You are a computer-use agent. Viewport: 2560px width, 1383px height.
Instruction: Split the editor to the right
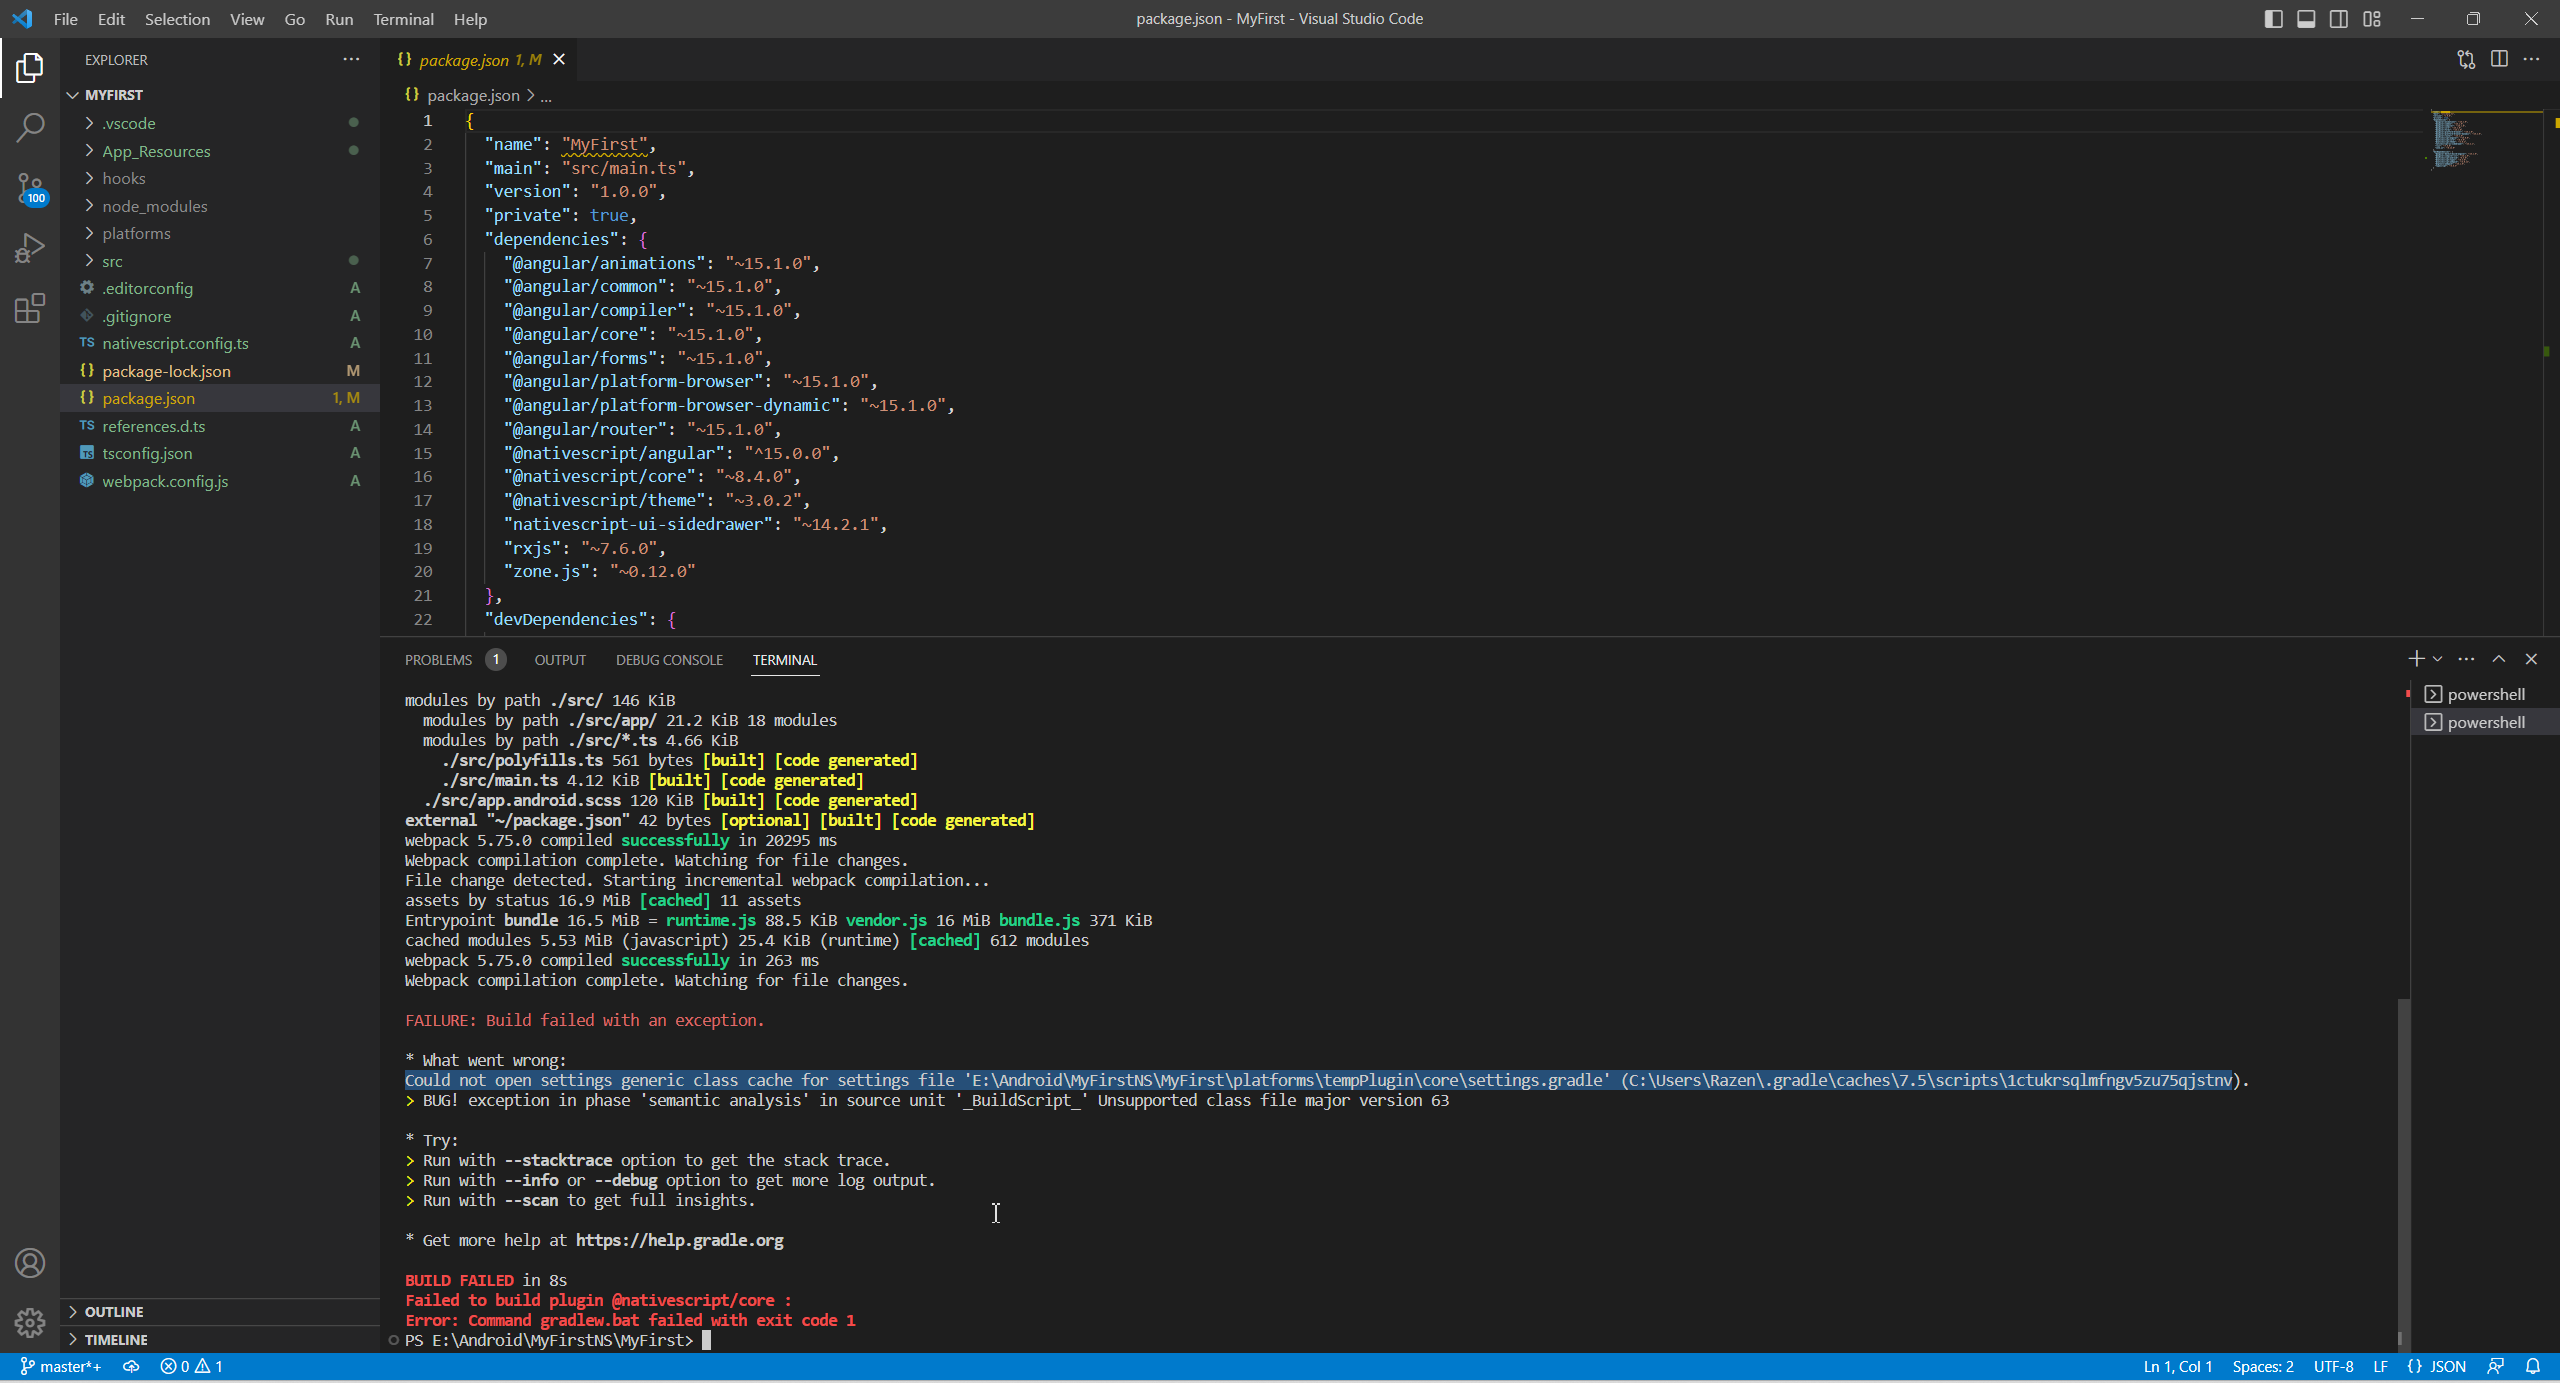tap(2499, 59)
